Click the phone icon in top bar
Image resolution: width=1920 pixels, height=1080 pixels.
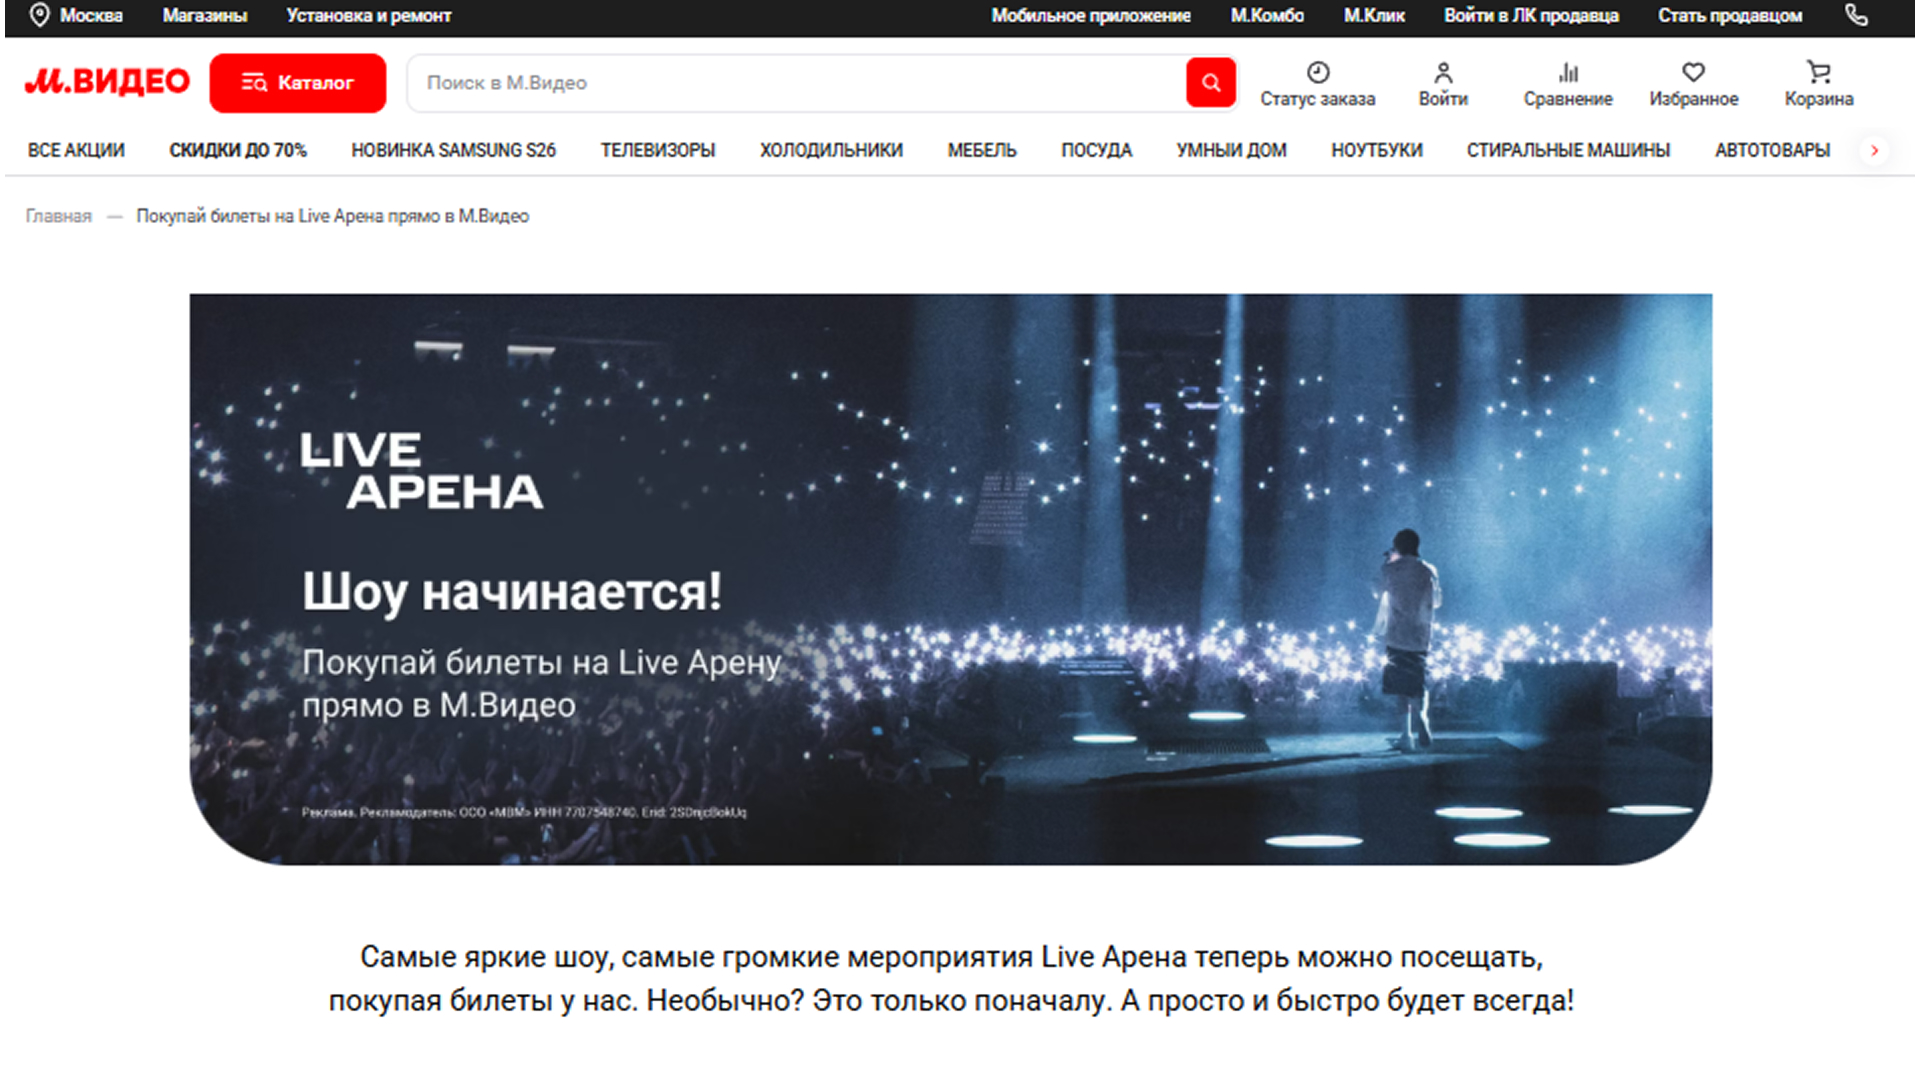point(1856,15)
